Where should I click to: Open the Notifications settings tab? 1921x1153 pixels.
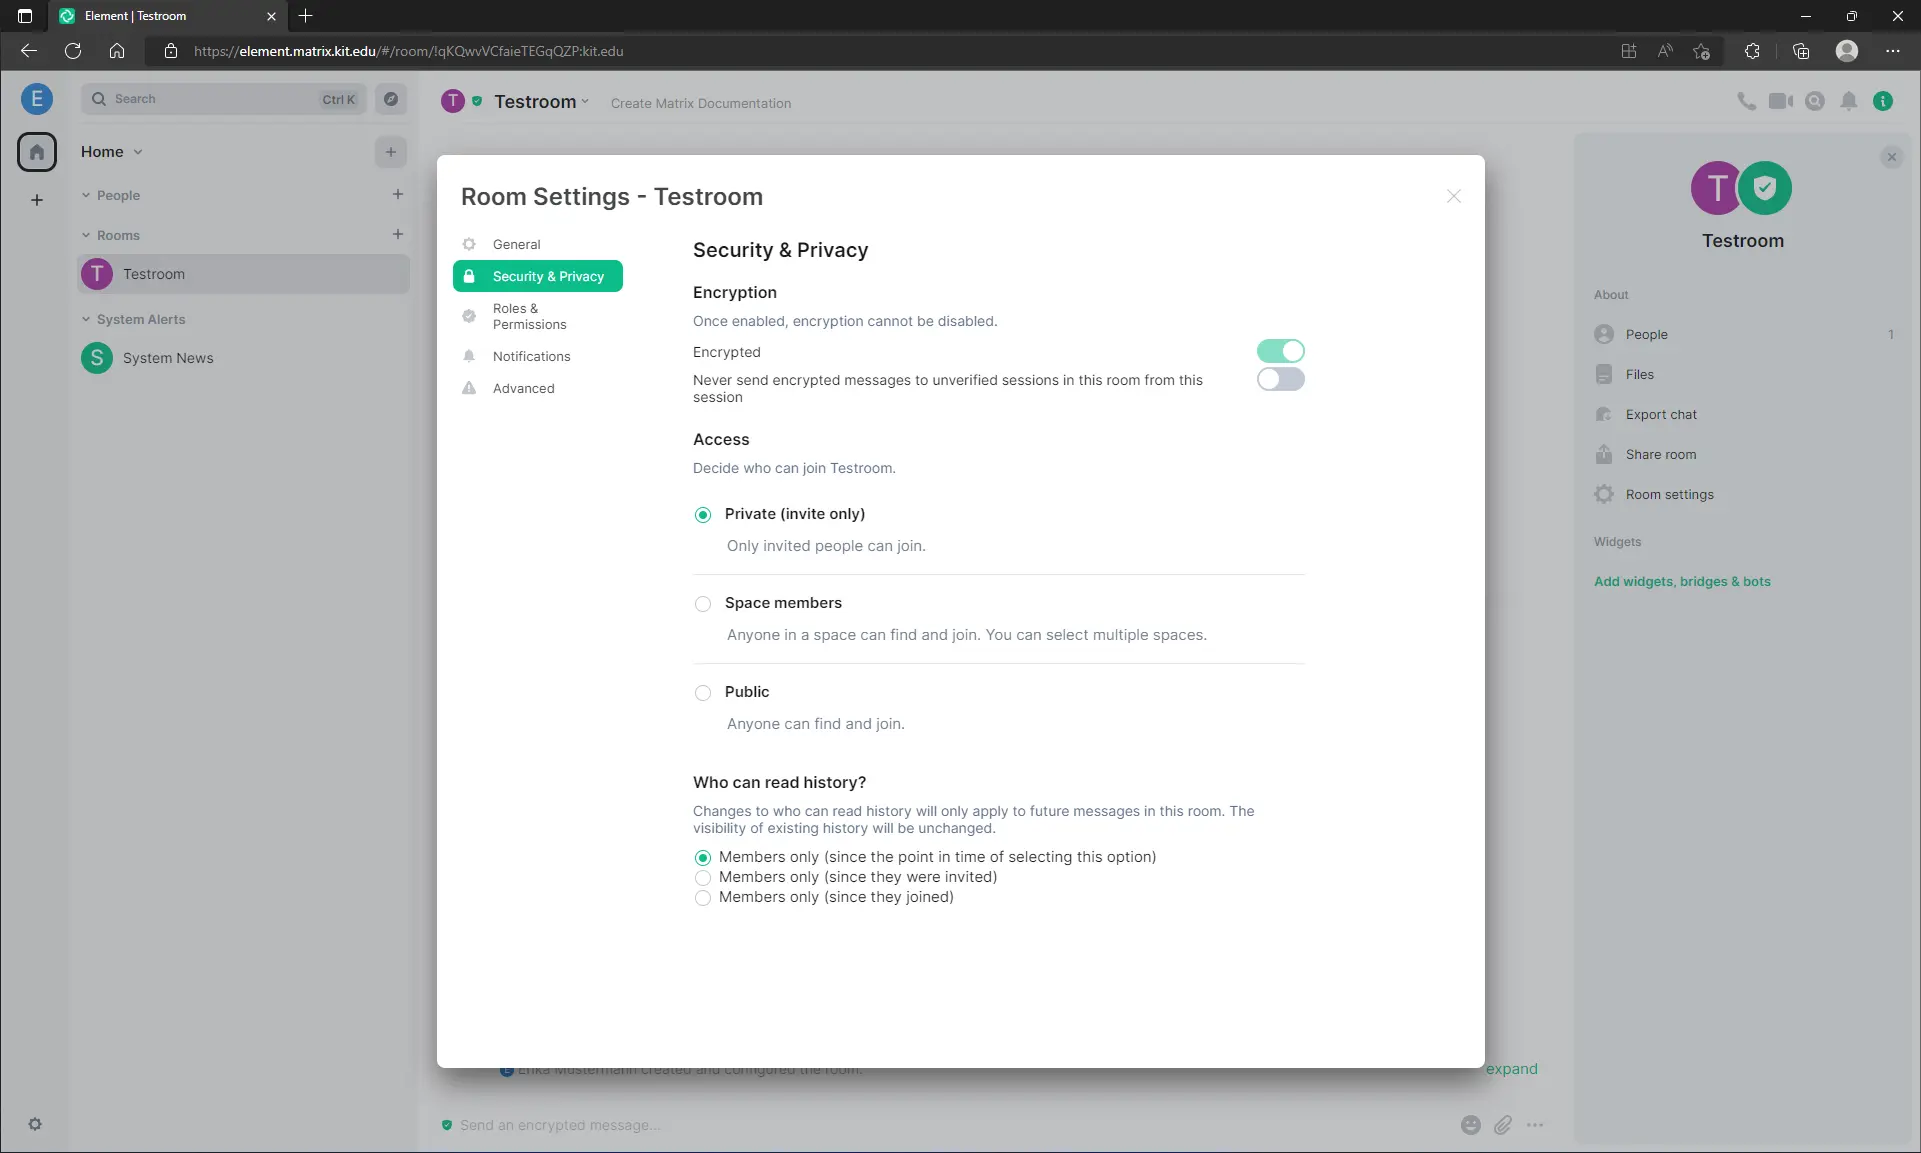click(x=530, y=356)
